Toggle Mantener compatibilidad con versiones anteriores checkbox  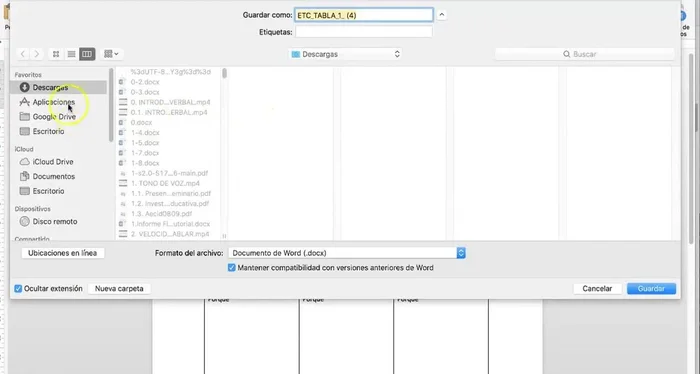[x=231, y=268]
